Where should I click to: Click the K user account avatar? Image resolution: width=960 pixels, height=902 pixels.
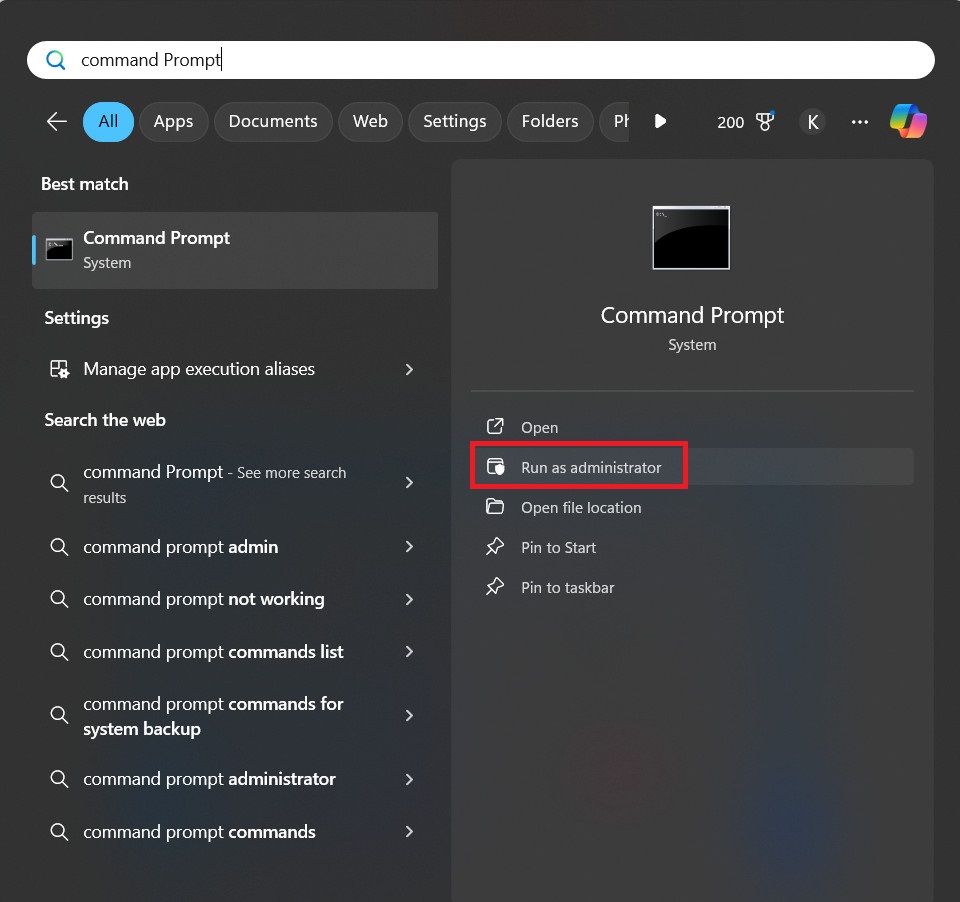pyautogui.click(x=812, y=122)
